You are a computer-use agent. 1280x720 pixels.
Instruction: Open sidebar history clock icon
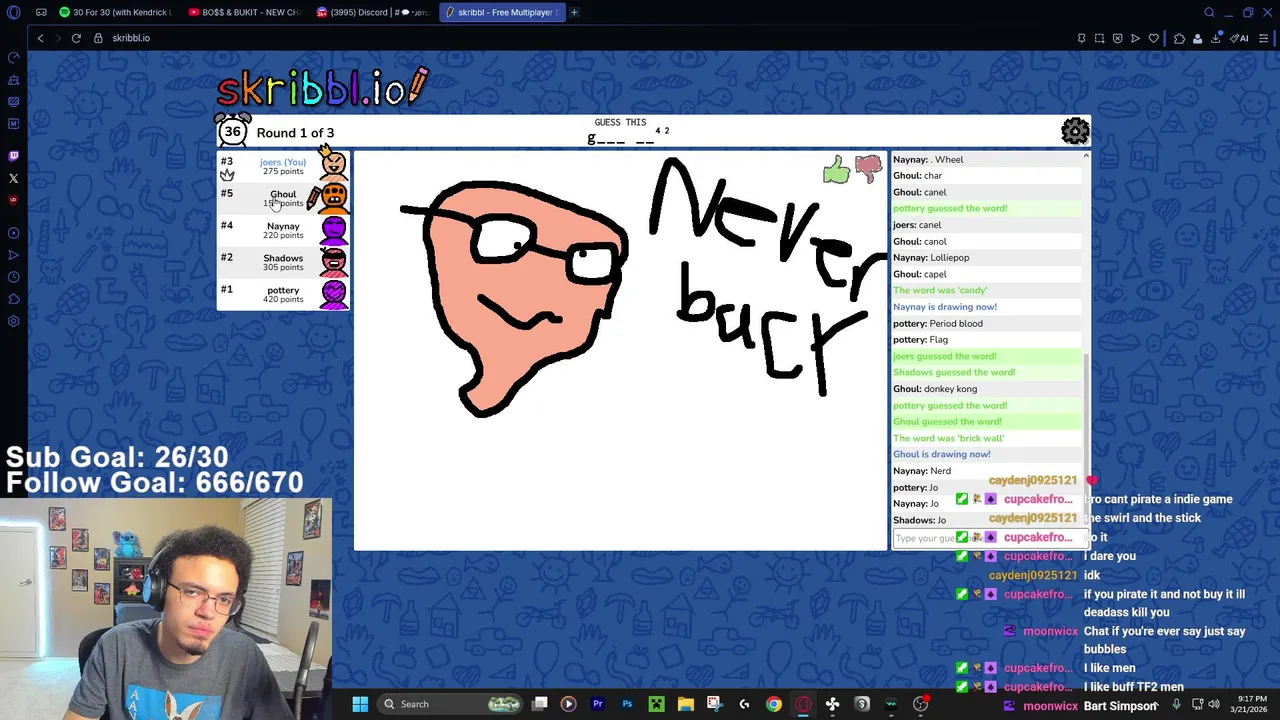(14, 277)
